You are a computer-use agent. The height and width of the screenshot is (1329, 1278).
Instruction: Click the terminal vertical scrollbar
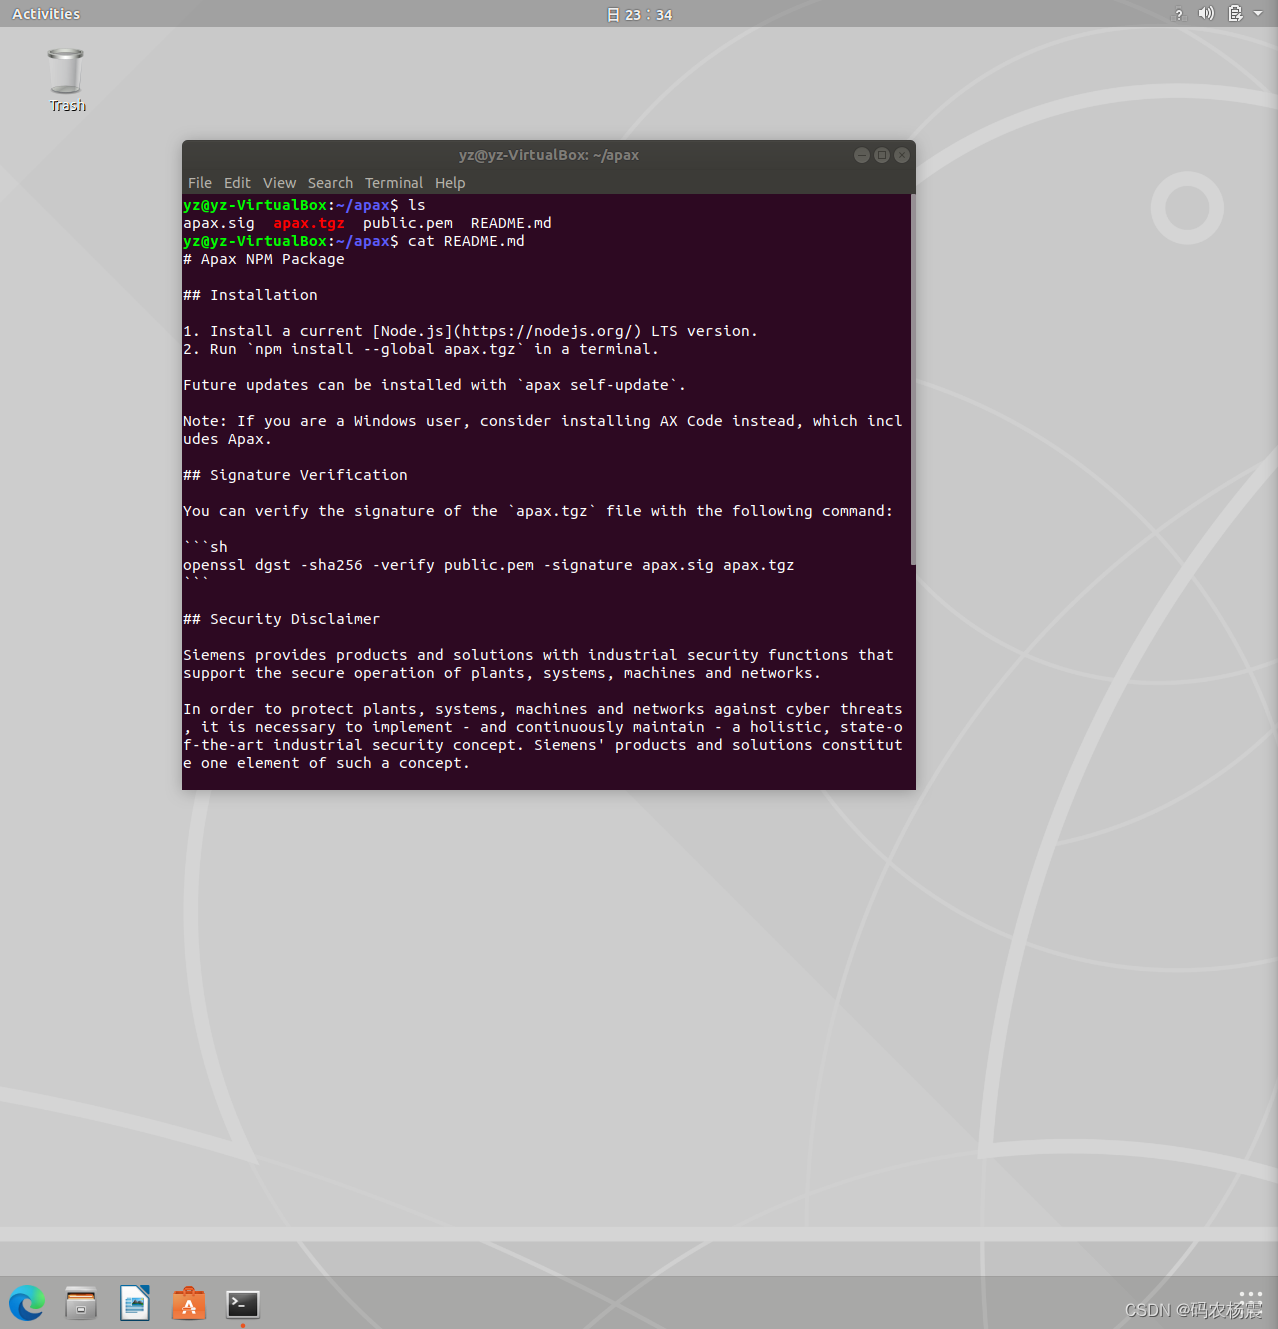913,380
